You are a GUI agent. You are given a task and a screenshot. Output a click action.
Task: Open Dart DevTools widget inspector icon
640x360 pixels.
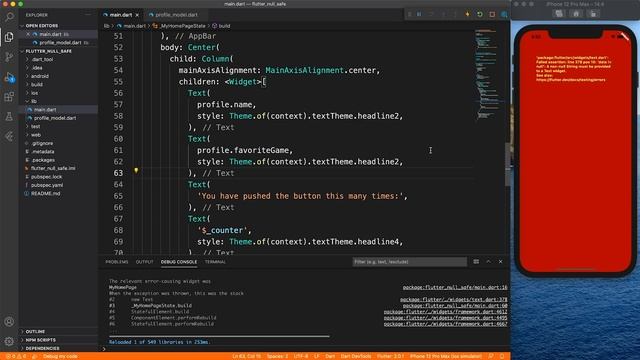[x=504, y=15]
